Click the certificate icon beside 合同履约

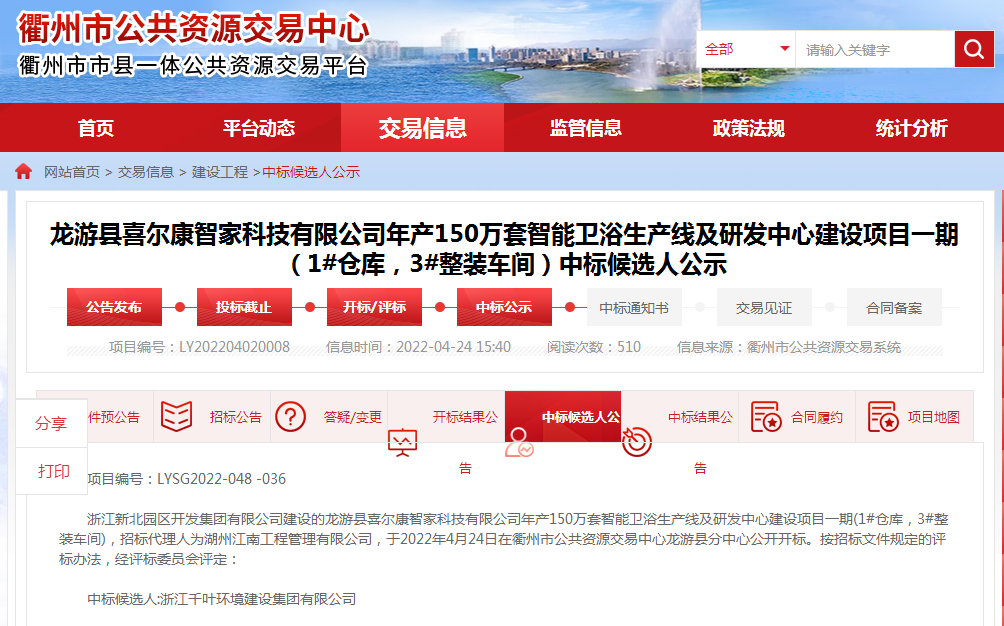pos(766,417)
